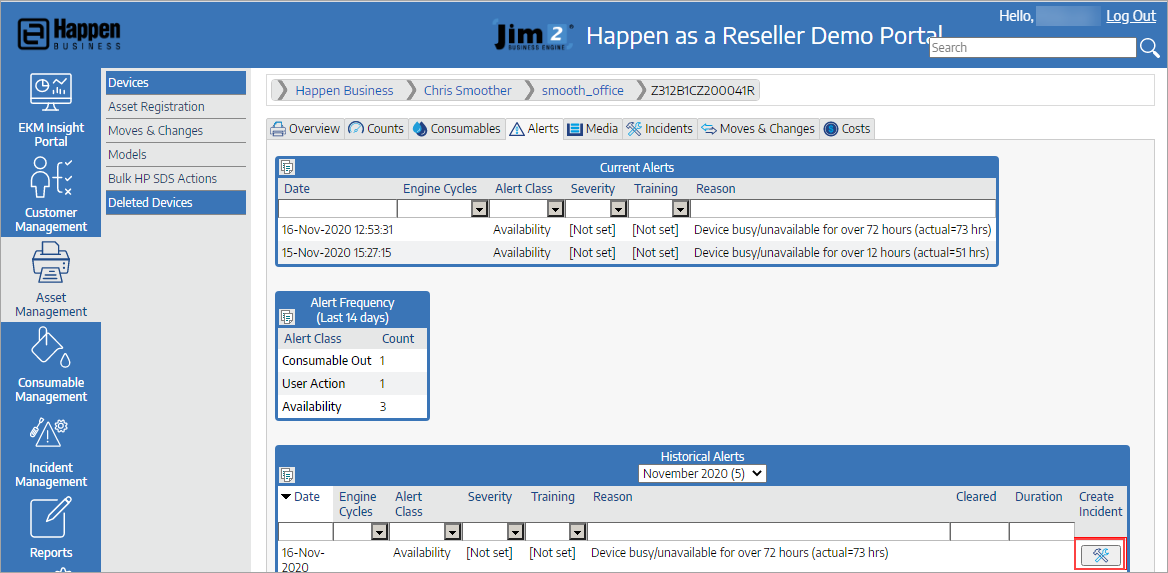
Task: Click the Search input field
Action: coord(1033,48)
